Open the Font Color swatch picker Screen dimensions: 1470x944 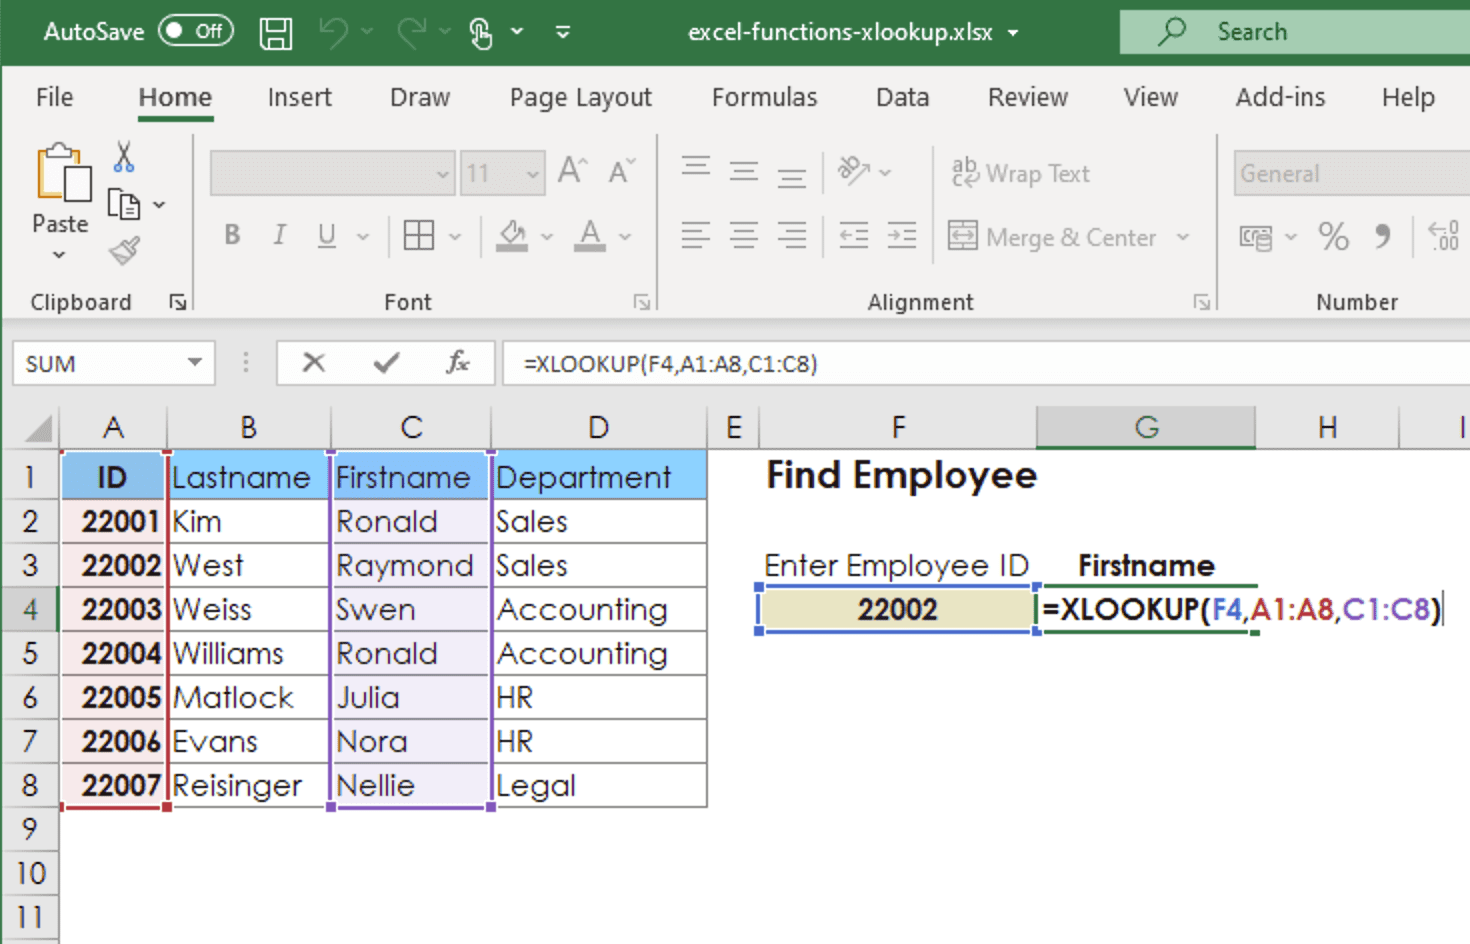(625, 236)
